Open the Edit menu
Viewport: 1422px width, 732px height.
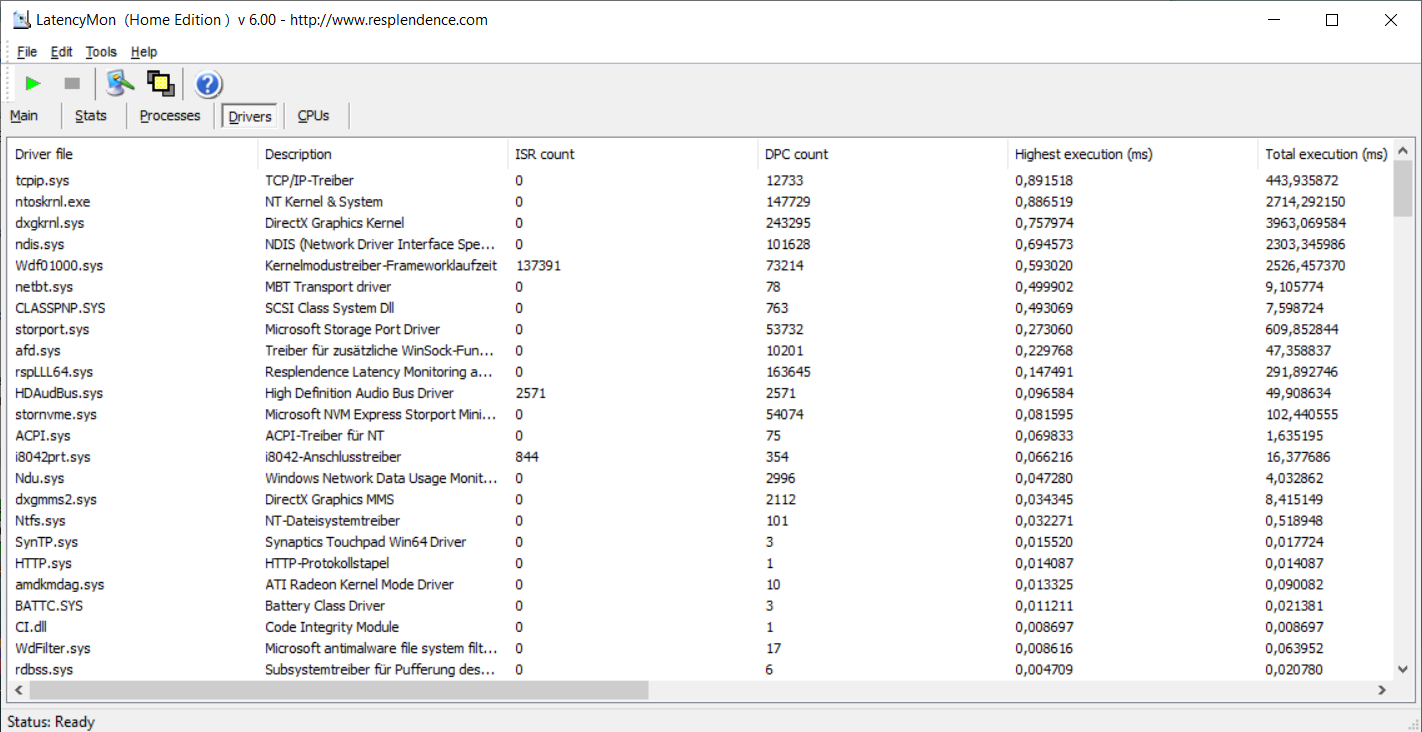point(62,52)
